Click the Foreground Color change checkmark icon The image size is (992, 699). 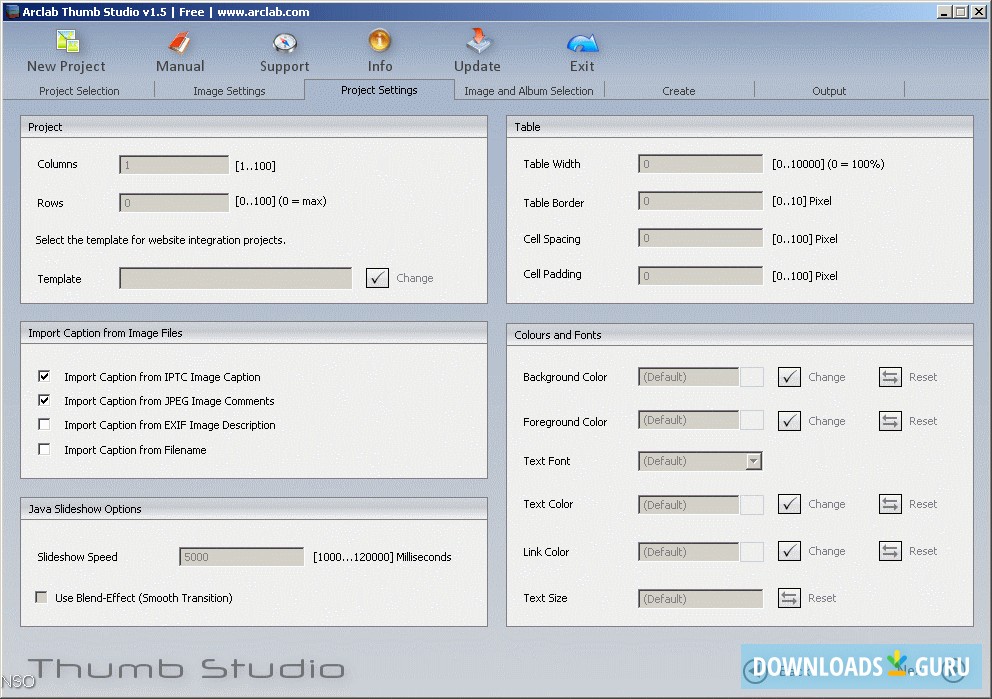789,421
